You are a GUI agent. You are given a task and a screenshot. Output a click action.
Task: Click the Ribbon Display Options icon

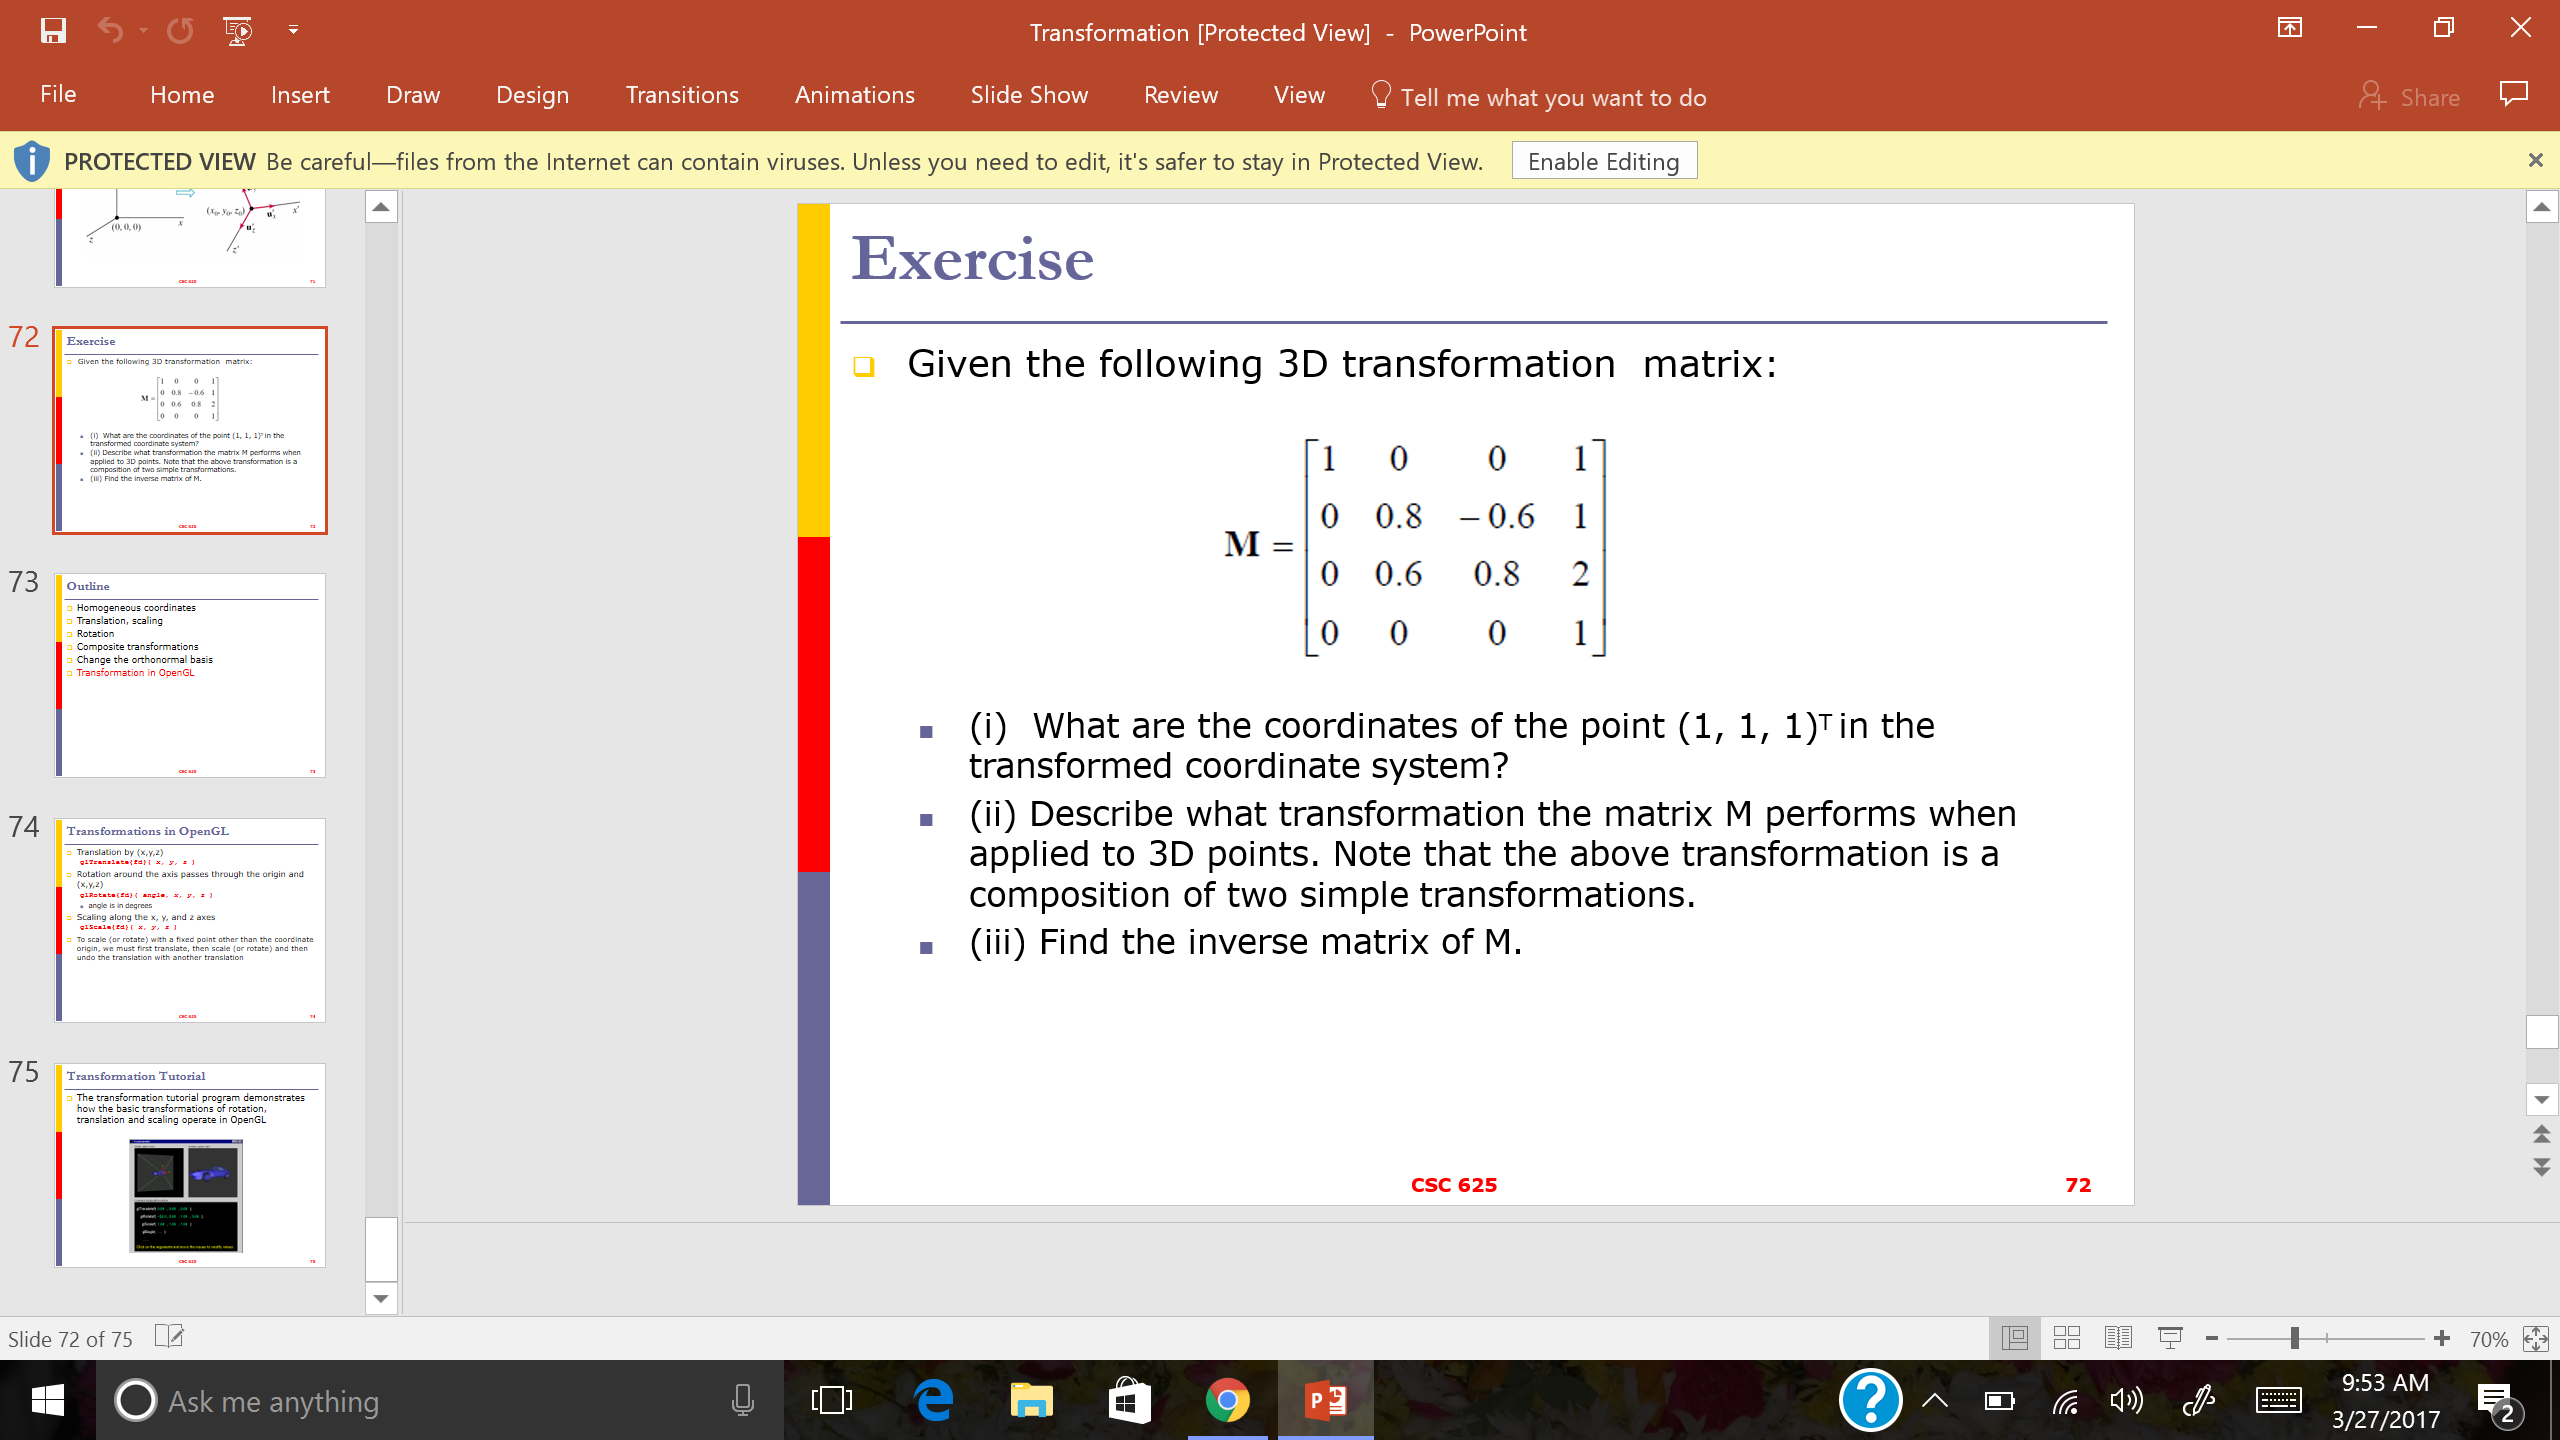pos(2289,29)
